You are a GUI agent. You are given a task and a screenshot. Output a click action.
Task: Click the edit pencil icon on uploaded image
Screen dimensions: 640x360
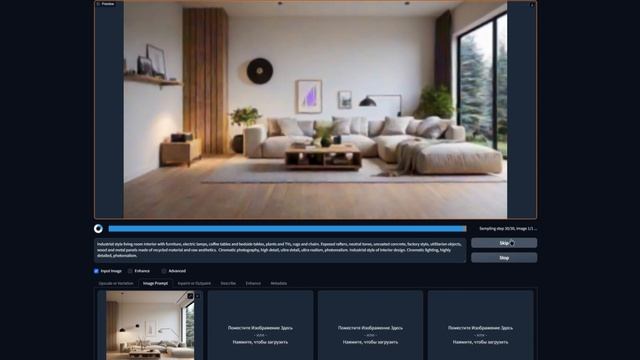pyautogui.click(x=190, y=296)
